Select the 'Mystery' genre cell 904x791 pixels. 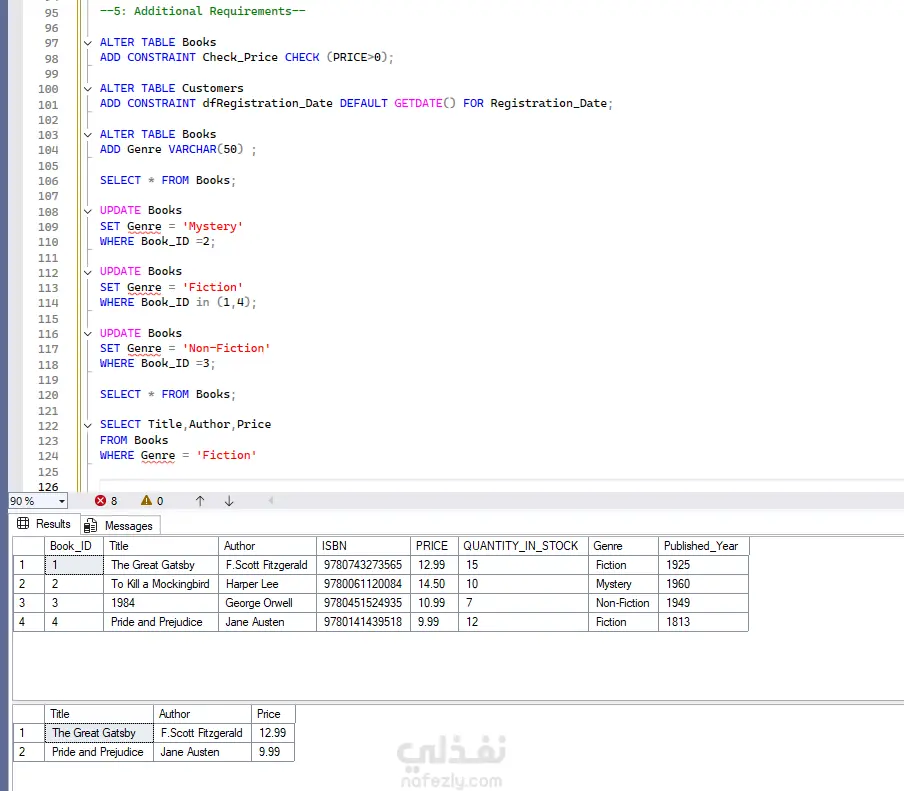point(623,584)
